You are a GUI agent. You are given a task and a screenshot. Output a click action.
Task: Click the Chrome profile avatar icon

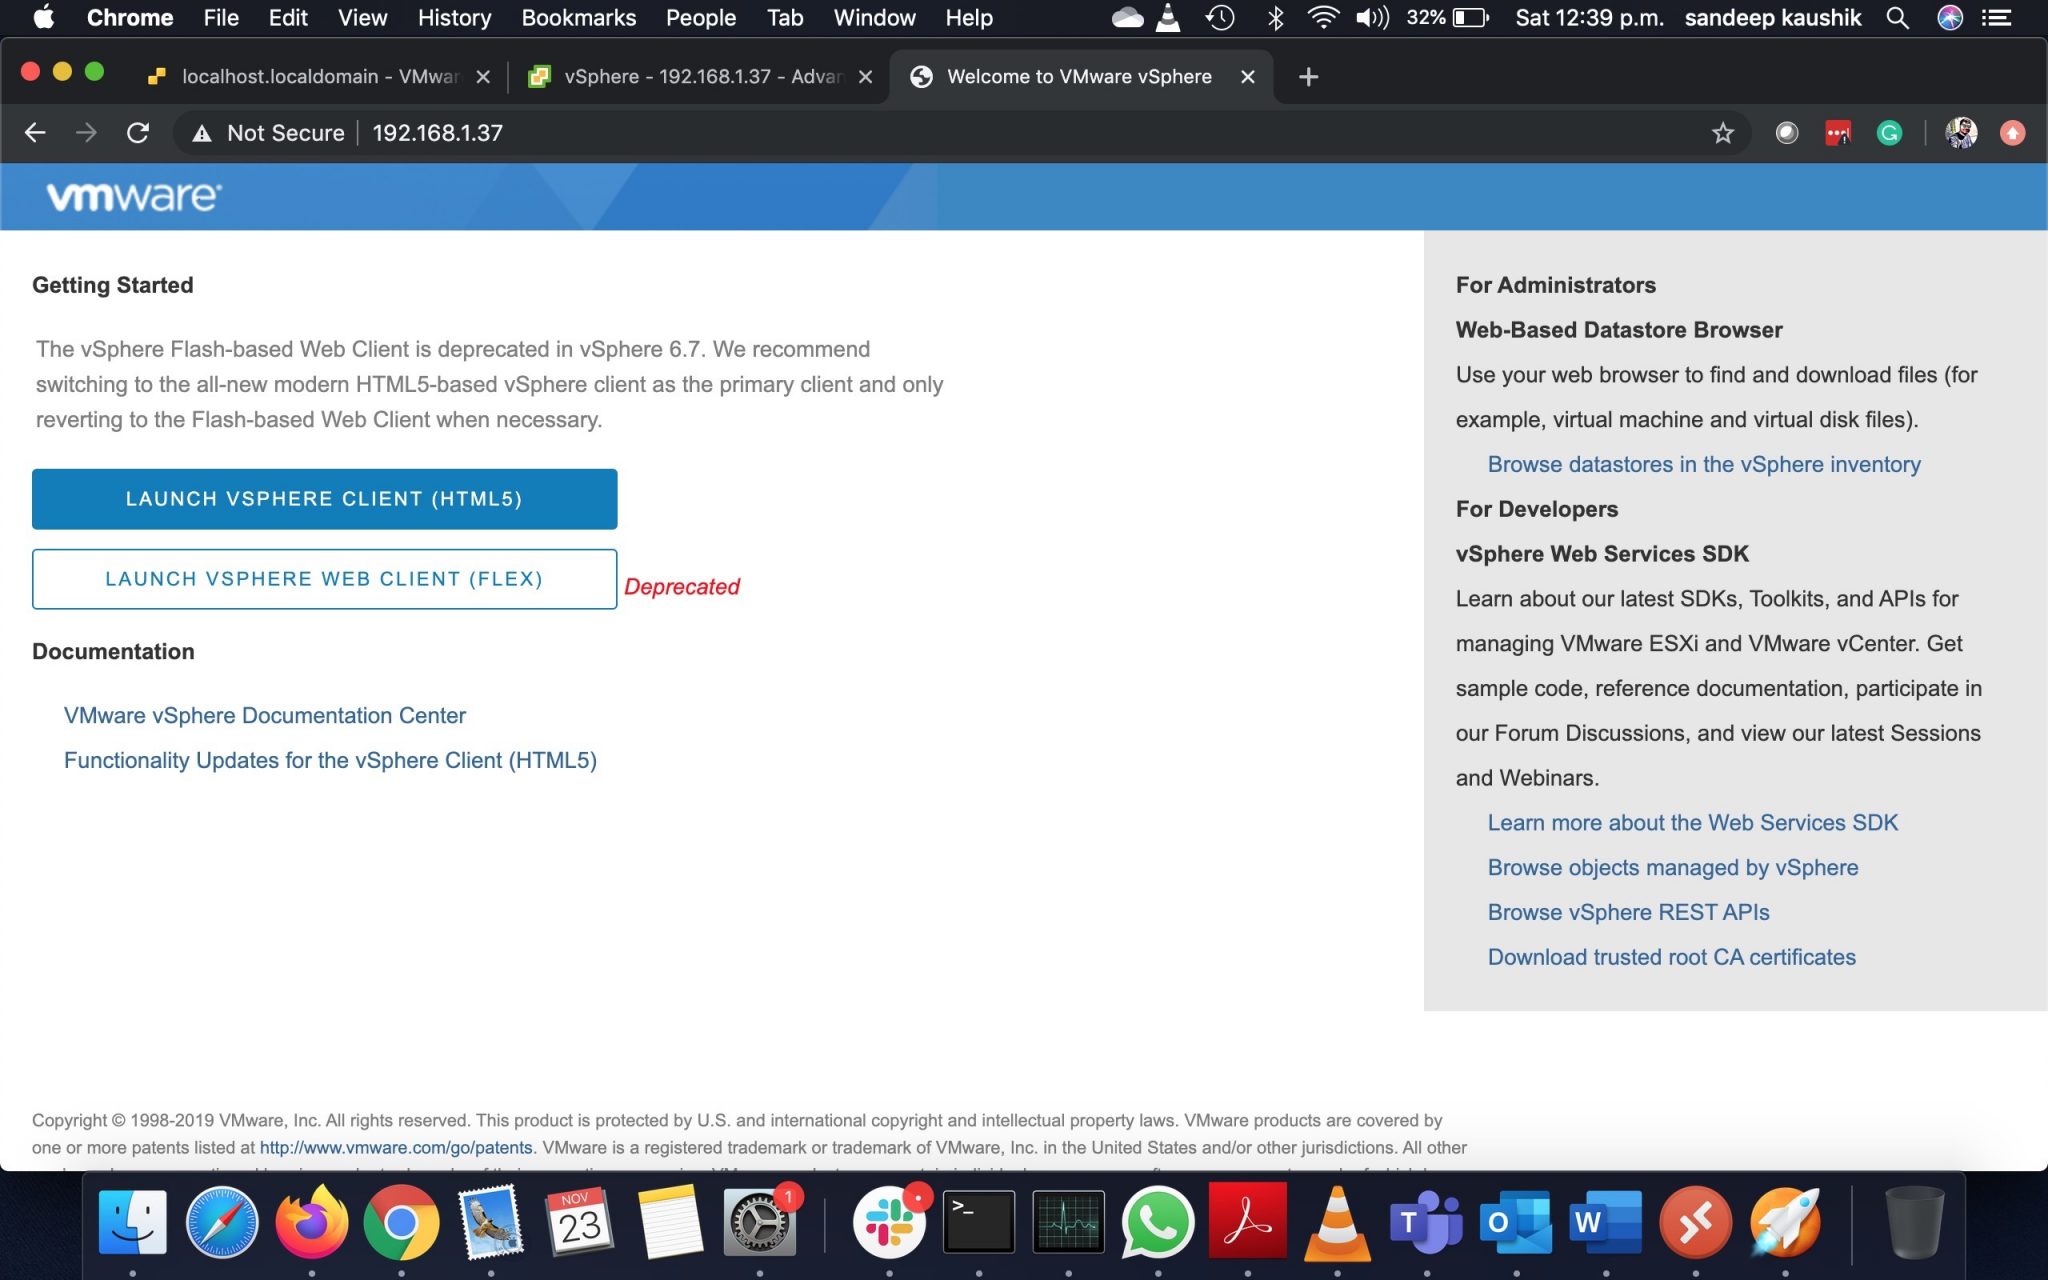pos(1960,133)
